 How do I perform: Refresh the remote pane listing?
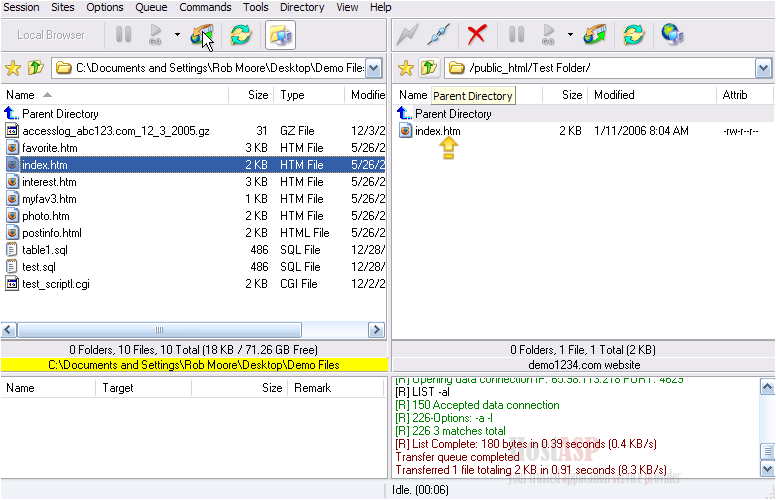tap(634, 35)
